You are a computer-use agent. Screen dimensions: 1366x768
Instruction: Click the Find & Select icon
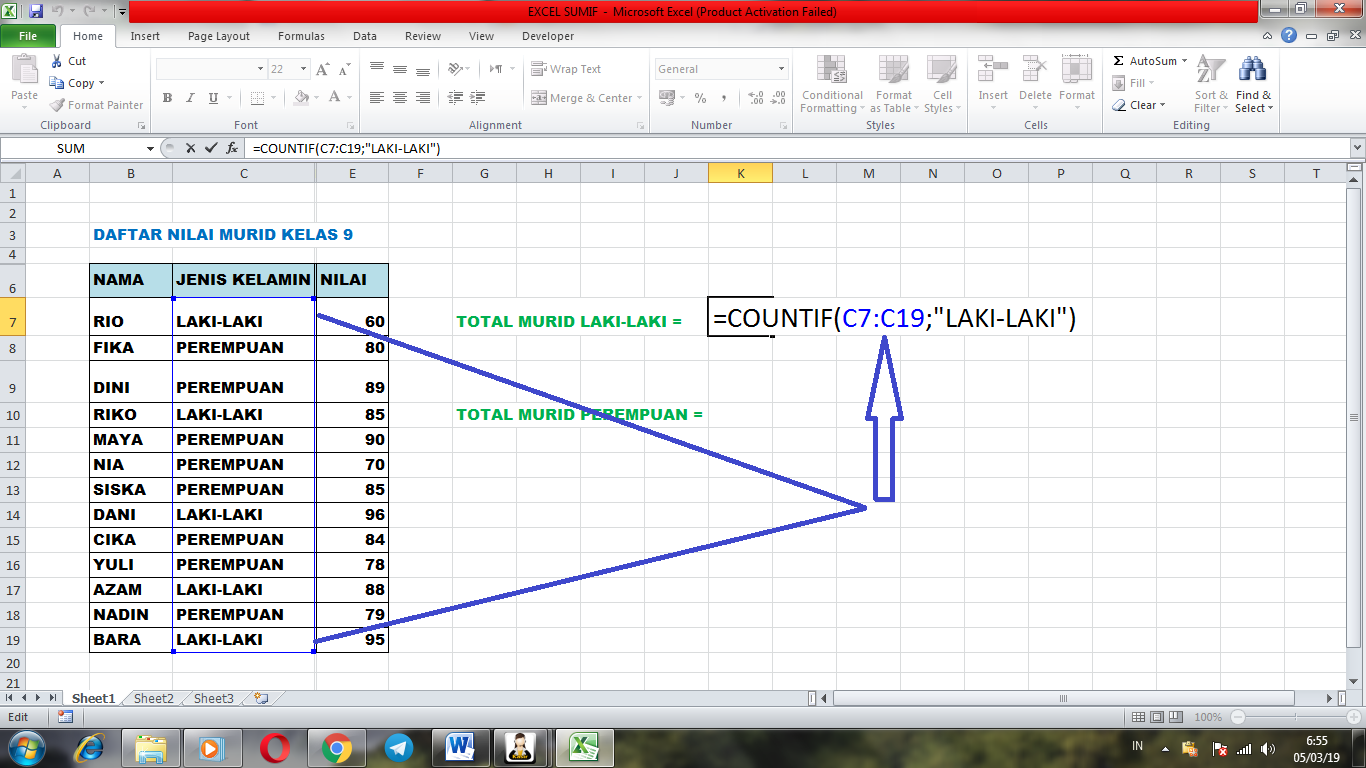click(1253, 86)
